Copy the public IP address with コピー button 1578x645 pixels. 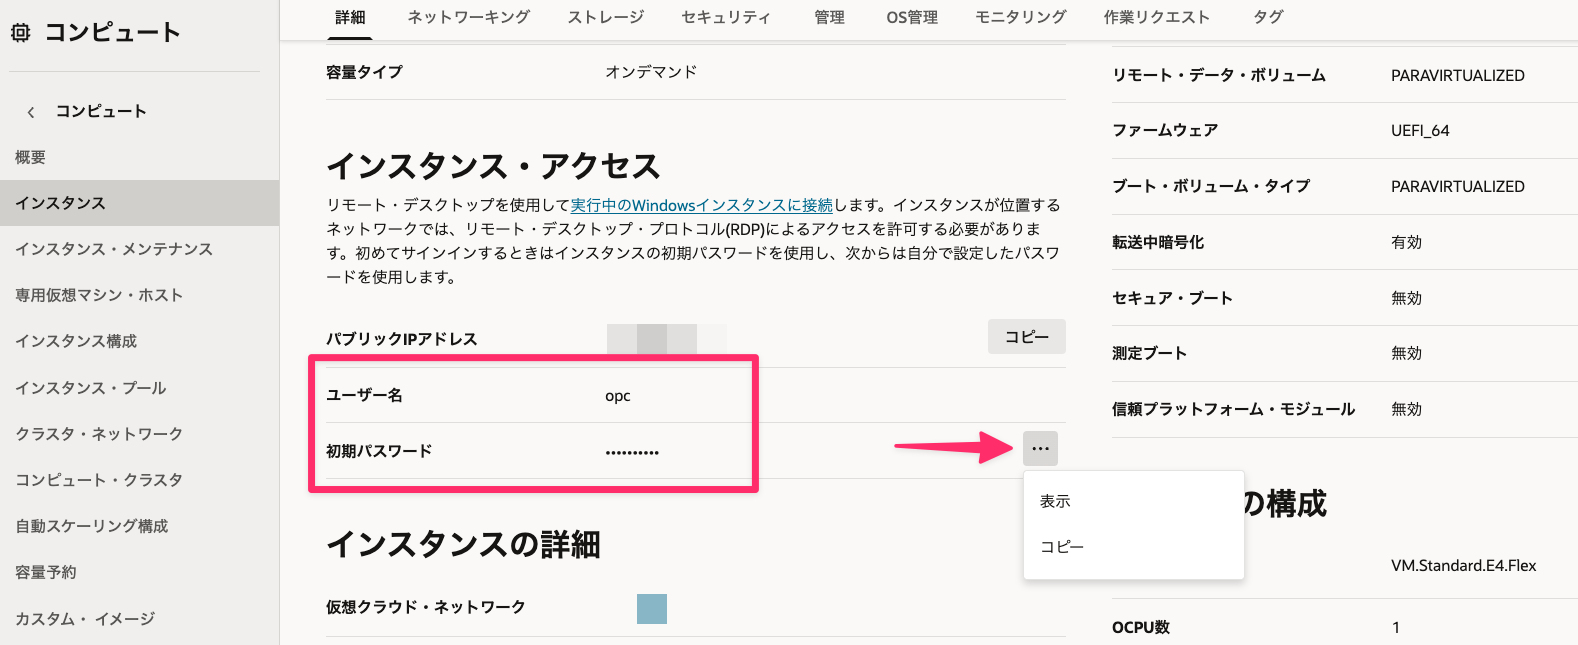point(1027,337)
